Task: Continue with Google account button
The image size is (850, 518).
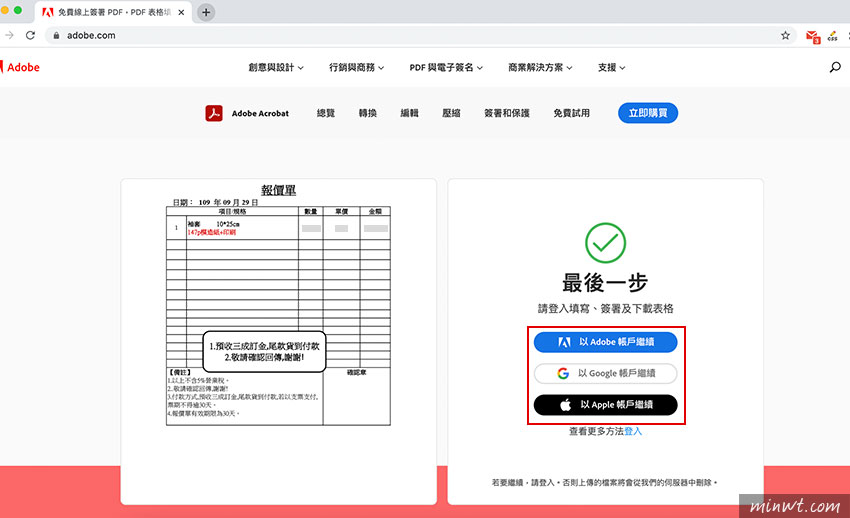Action: click(x=606, y=373)
